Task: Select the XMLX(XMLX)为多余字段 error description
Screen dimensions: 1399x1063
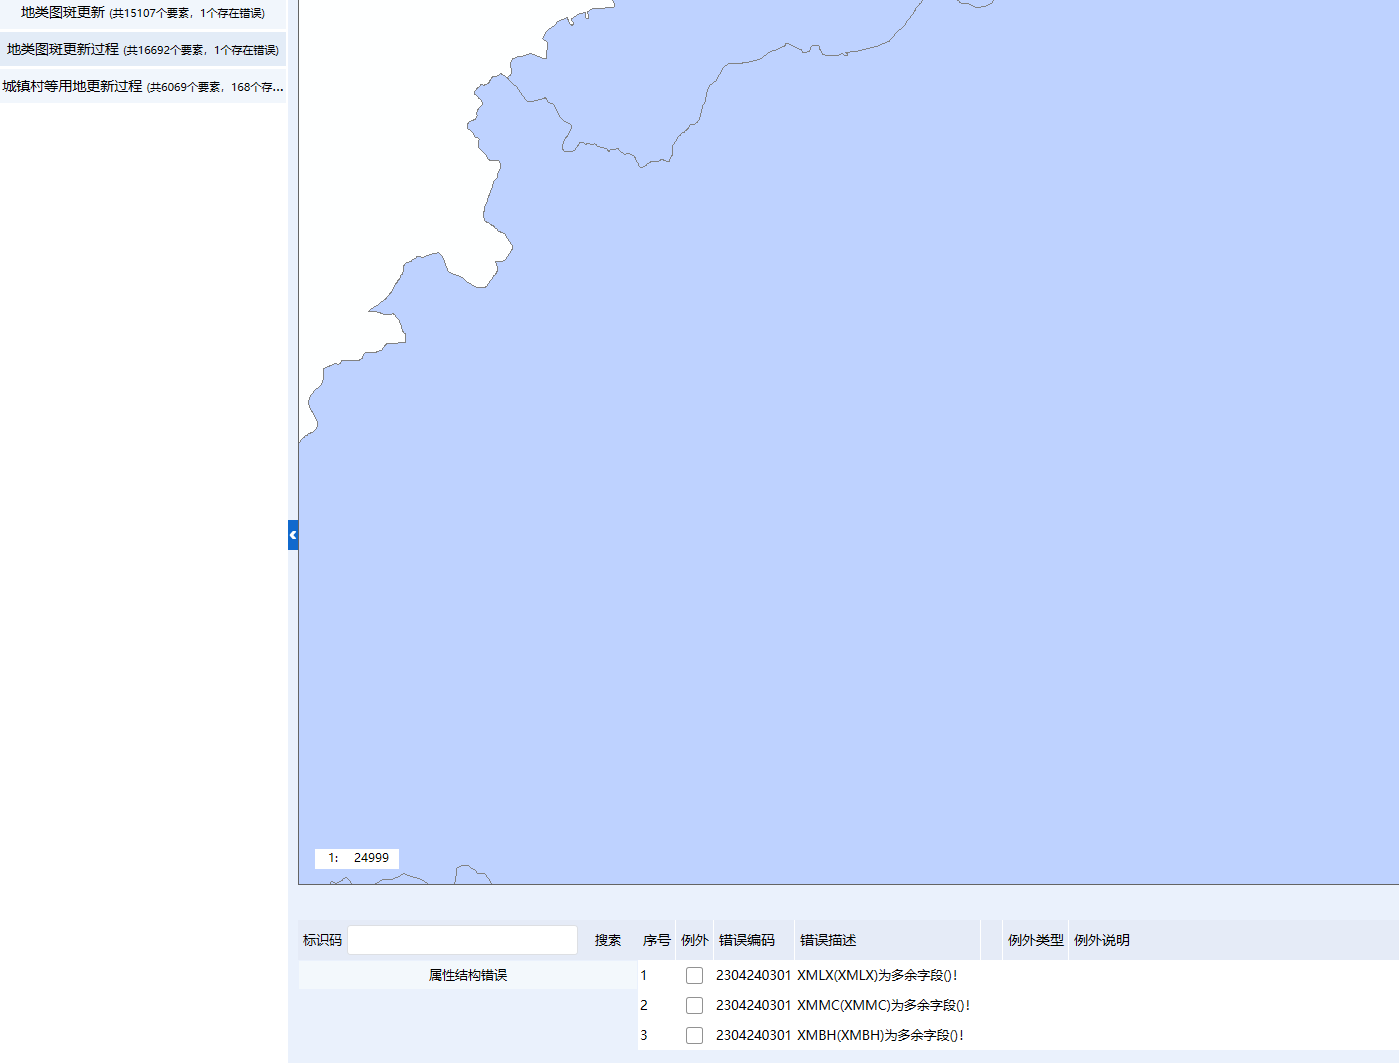Action: [x=877, y=975]
